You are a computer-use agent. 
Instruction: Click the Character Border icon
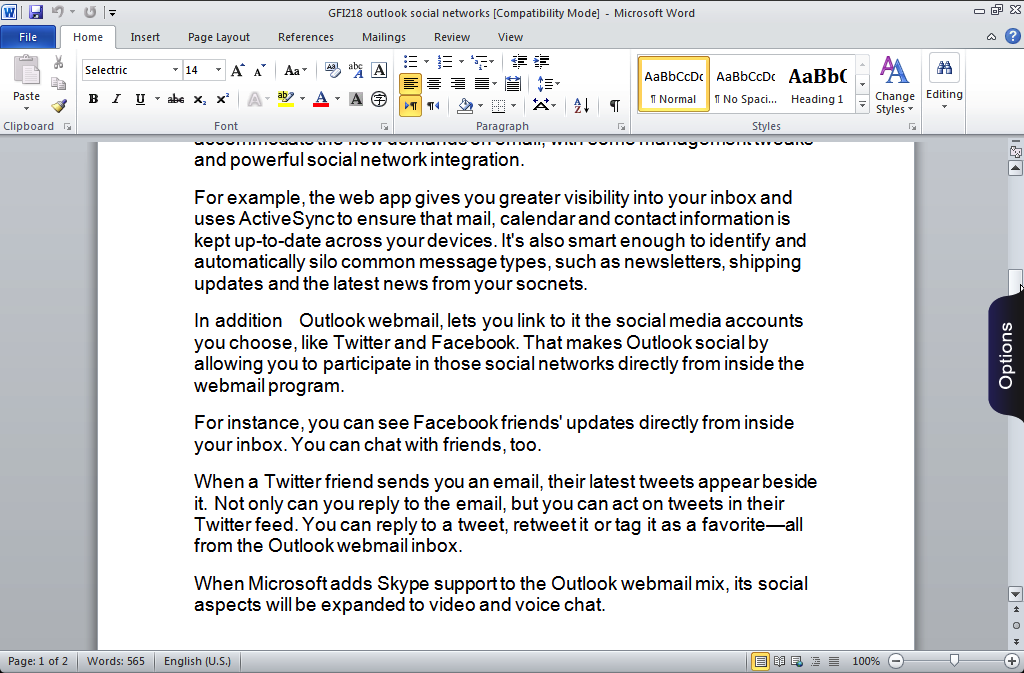(x=379, y=70)
